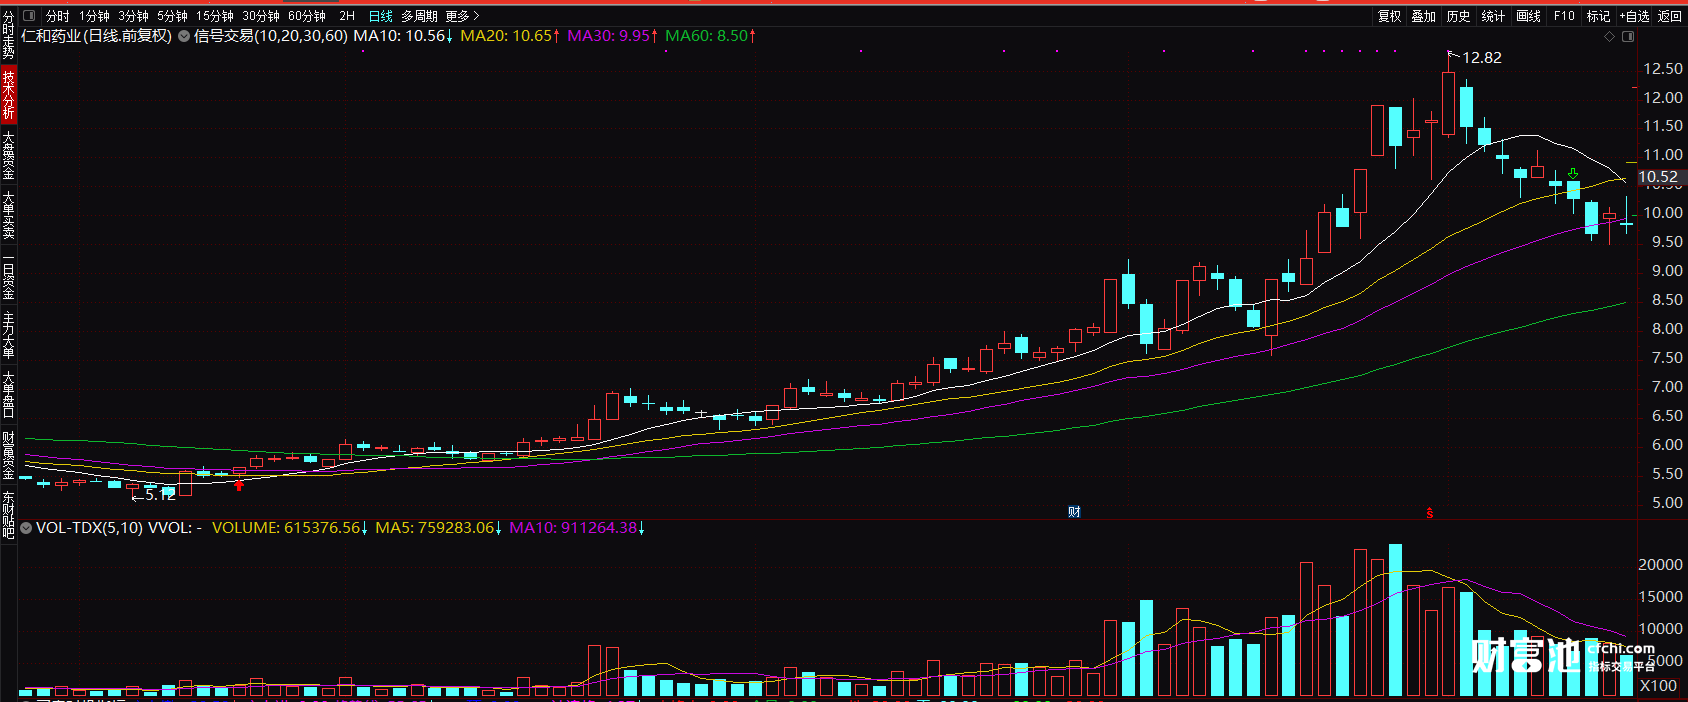Open F10 company info
The image size is (1688, 702).
click(1564, 16)
